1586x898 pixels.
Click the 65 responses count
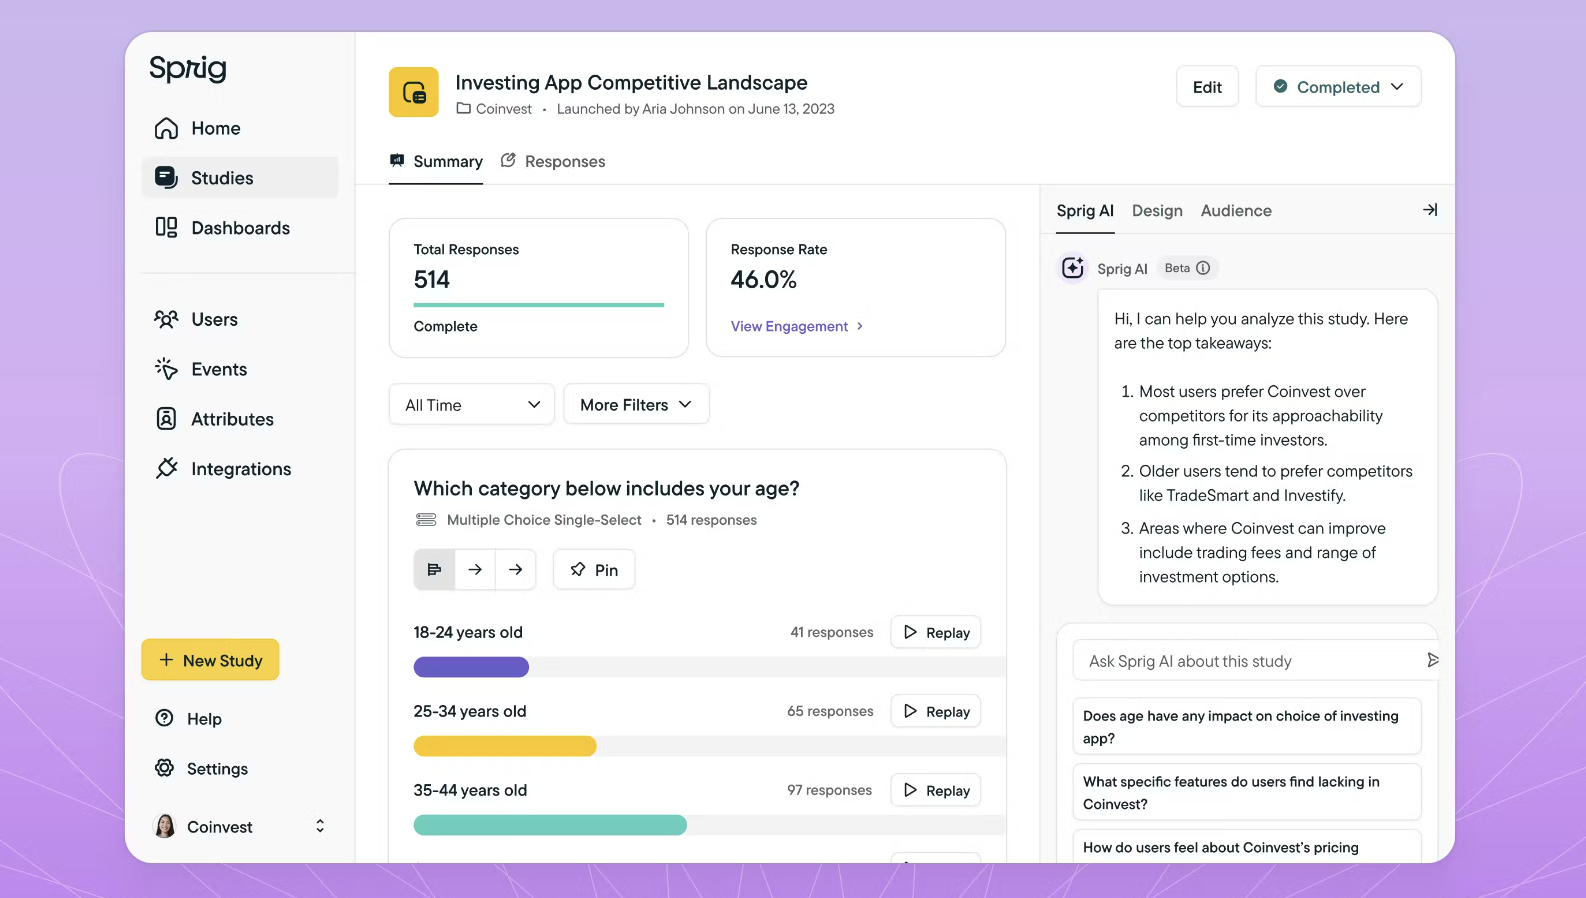click(830, 712)
